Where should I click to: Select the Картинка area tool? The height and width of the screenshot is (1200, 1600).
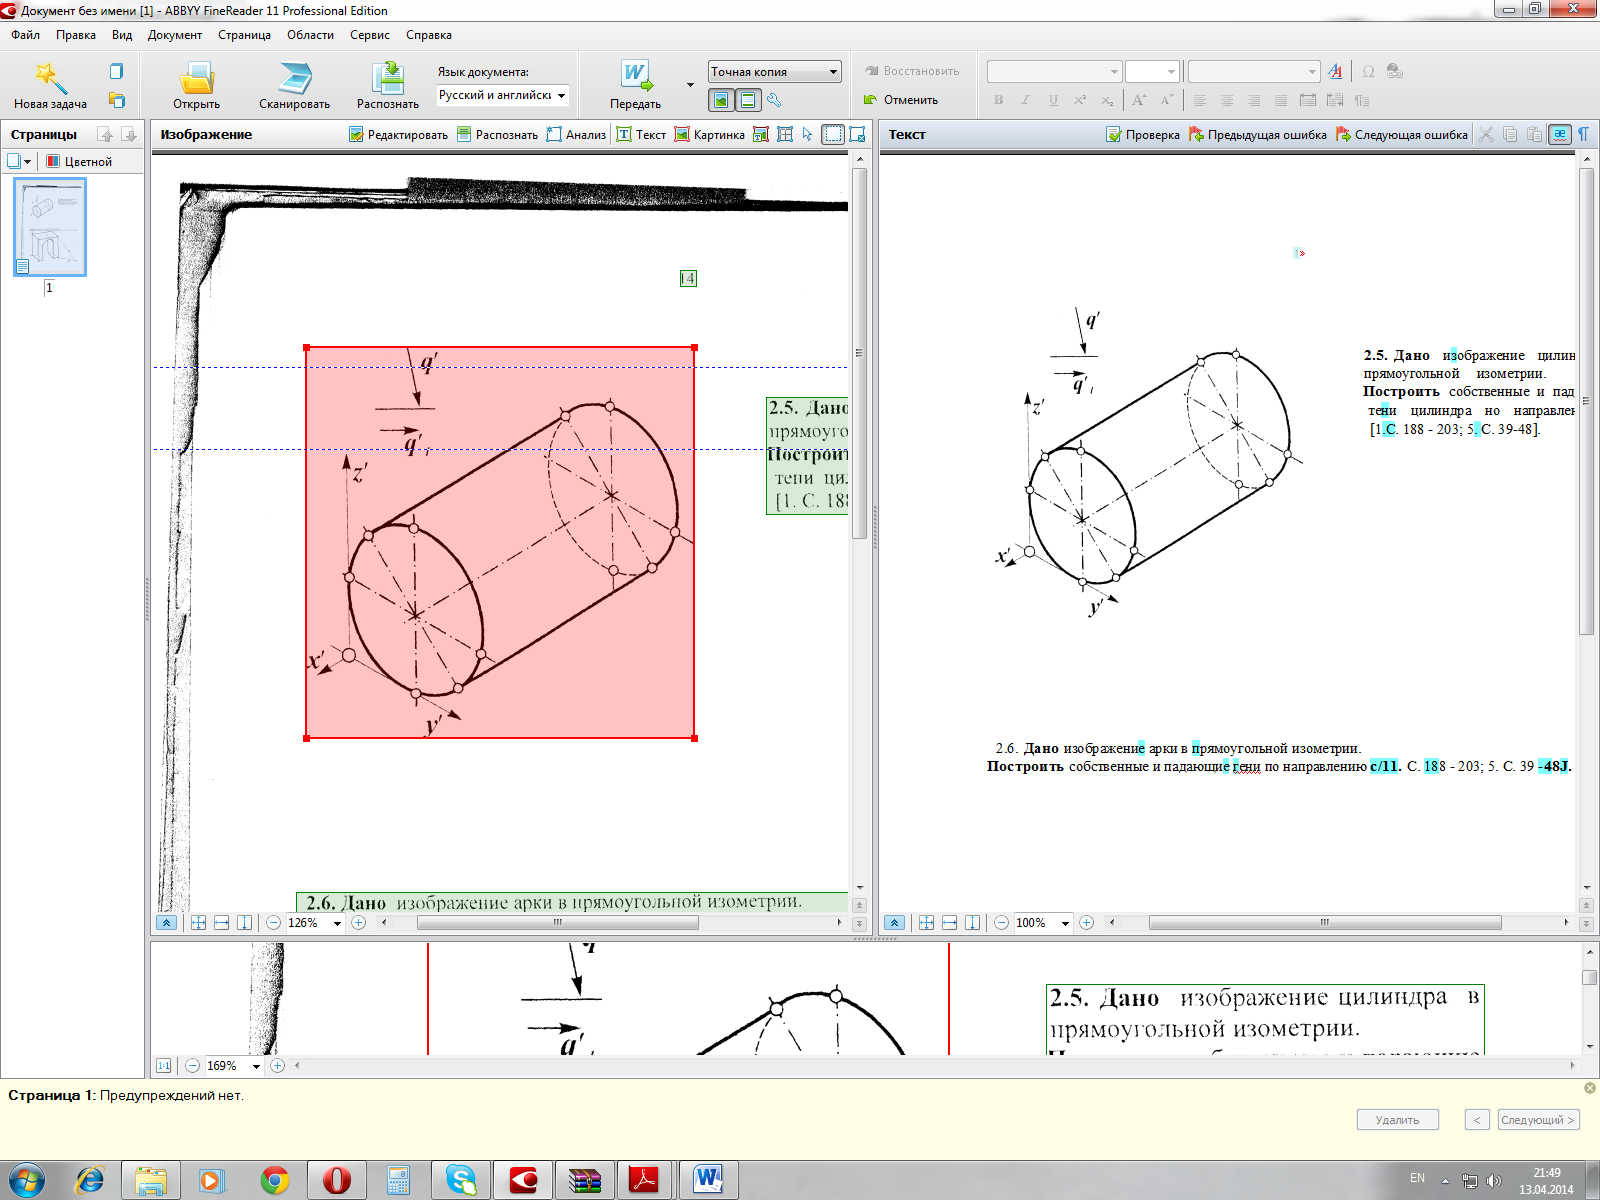click(x=709, y=135)
